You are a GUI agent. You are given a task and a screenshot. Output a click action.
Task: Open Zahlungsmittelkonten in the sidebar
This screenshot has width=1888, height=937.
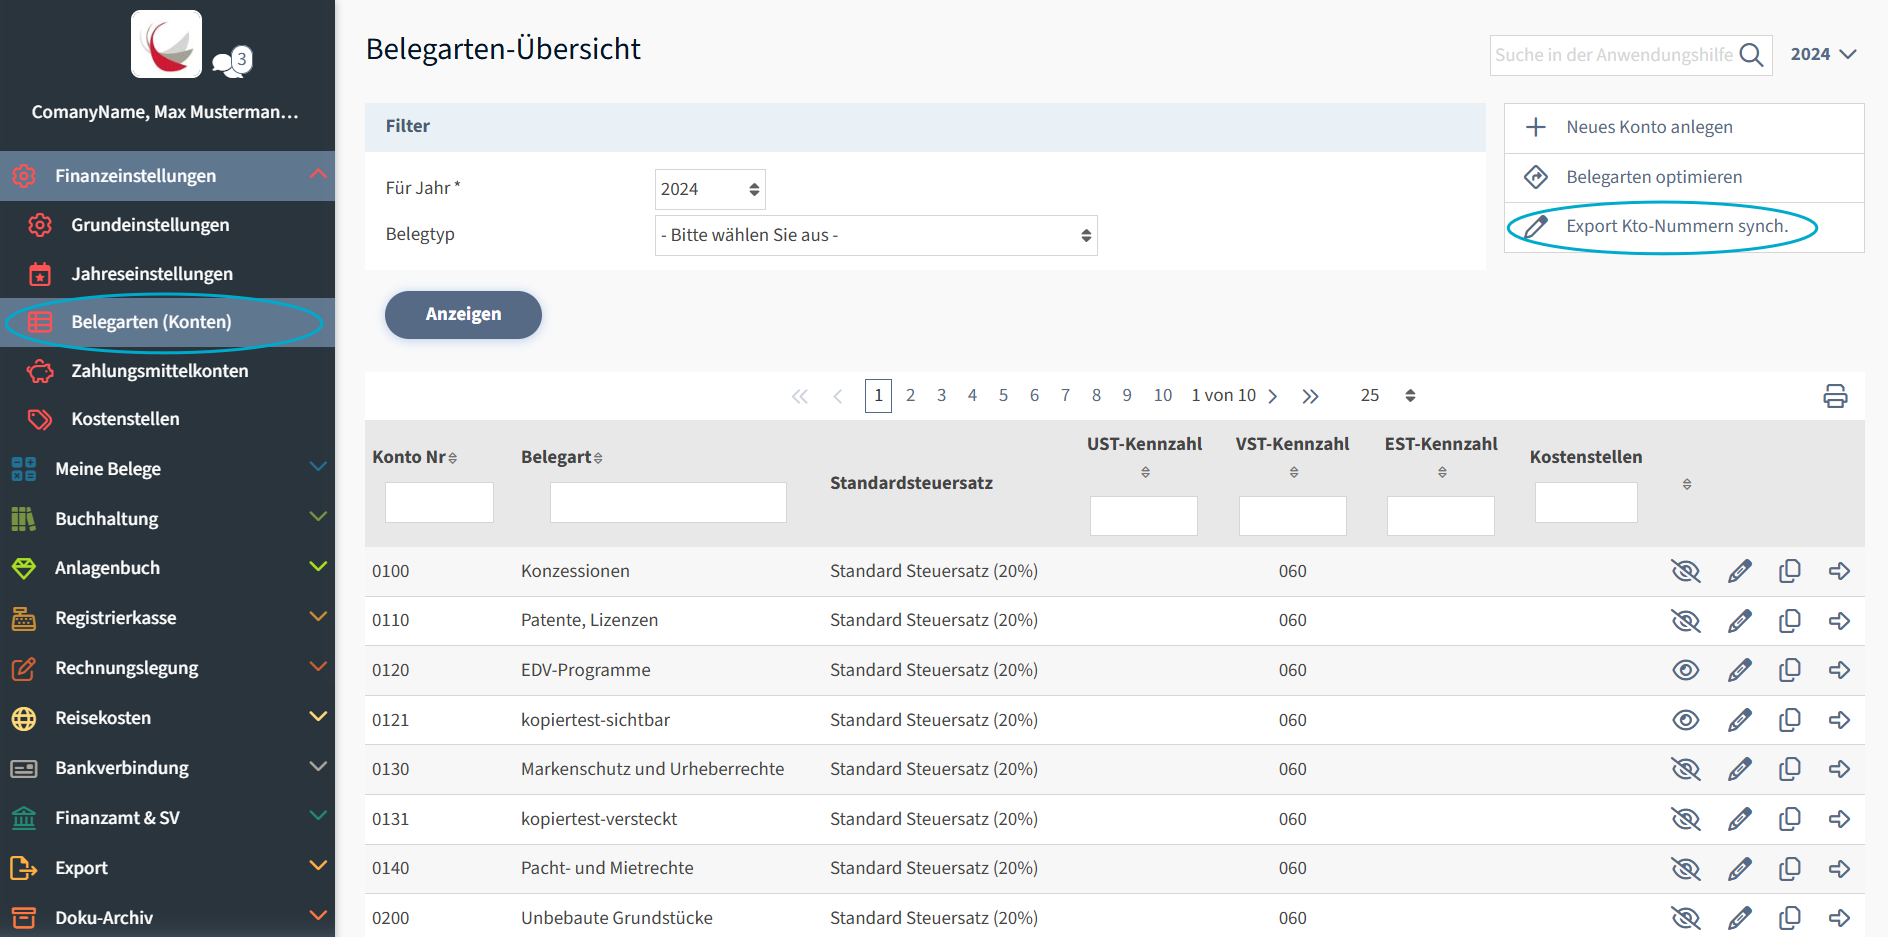click(159, 371)
